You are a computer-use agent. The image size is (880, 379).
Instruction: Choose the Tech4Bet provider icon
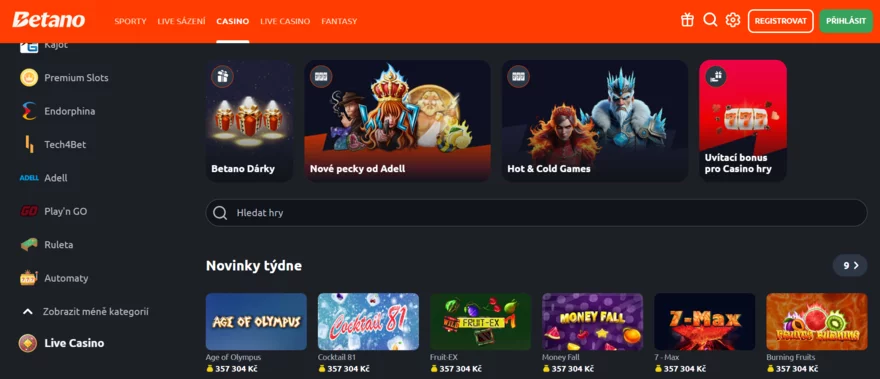[29, 144]
